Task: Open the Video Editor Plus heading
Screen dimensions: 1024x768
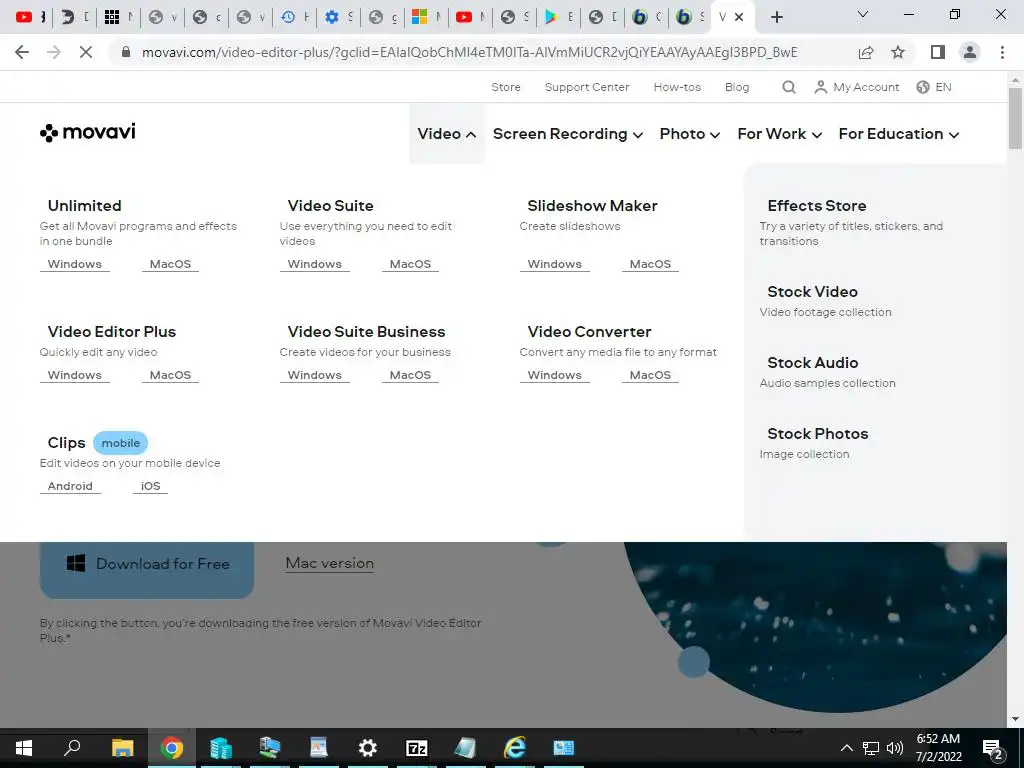Action: pos(112,332)
